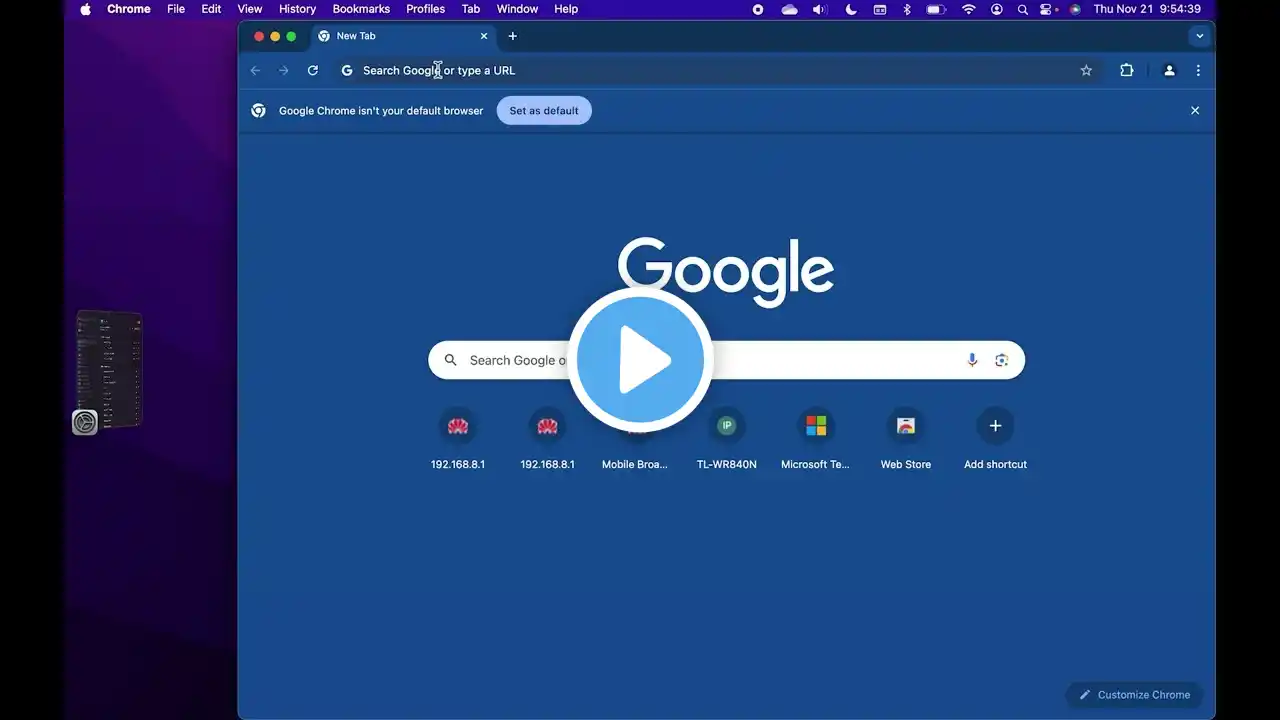Open the Apple menu
The image size is (1280, 720).
tap(85, 9)
